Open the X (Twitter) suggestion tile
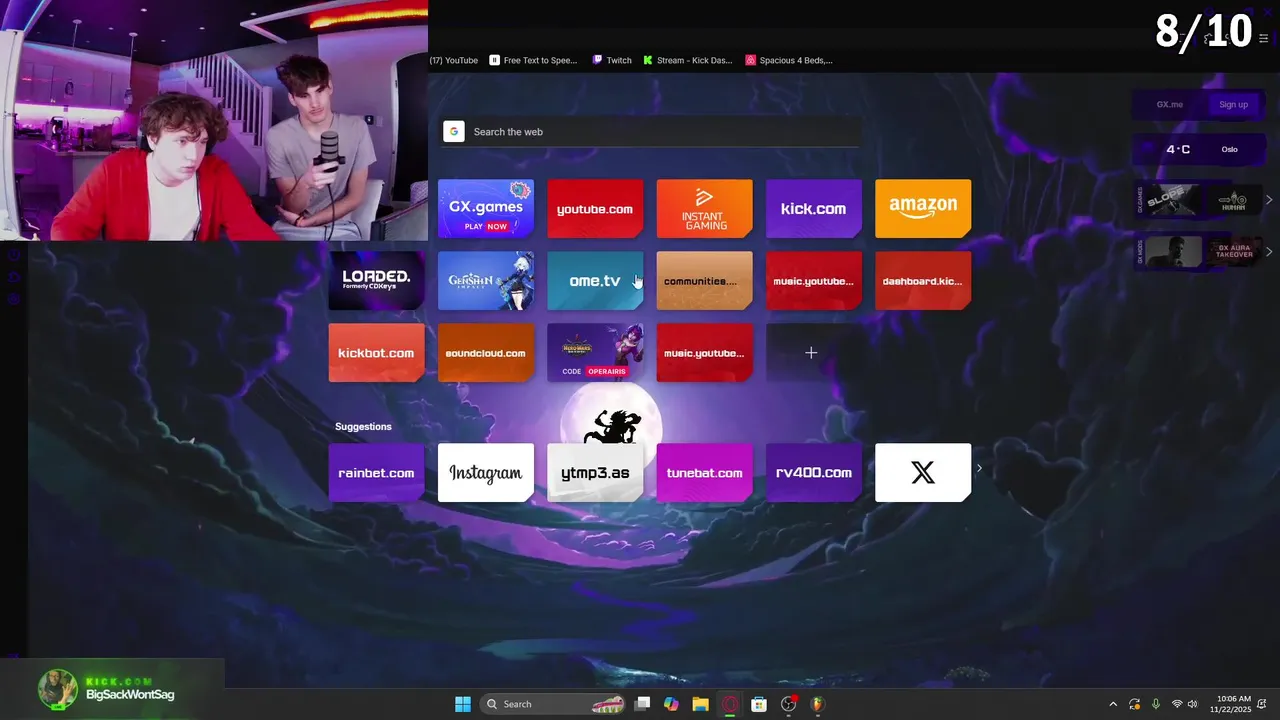1280x720 pixels. (x=923, y=473)
